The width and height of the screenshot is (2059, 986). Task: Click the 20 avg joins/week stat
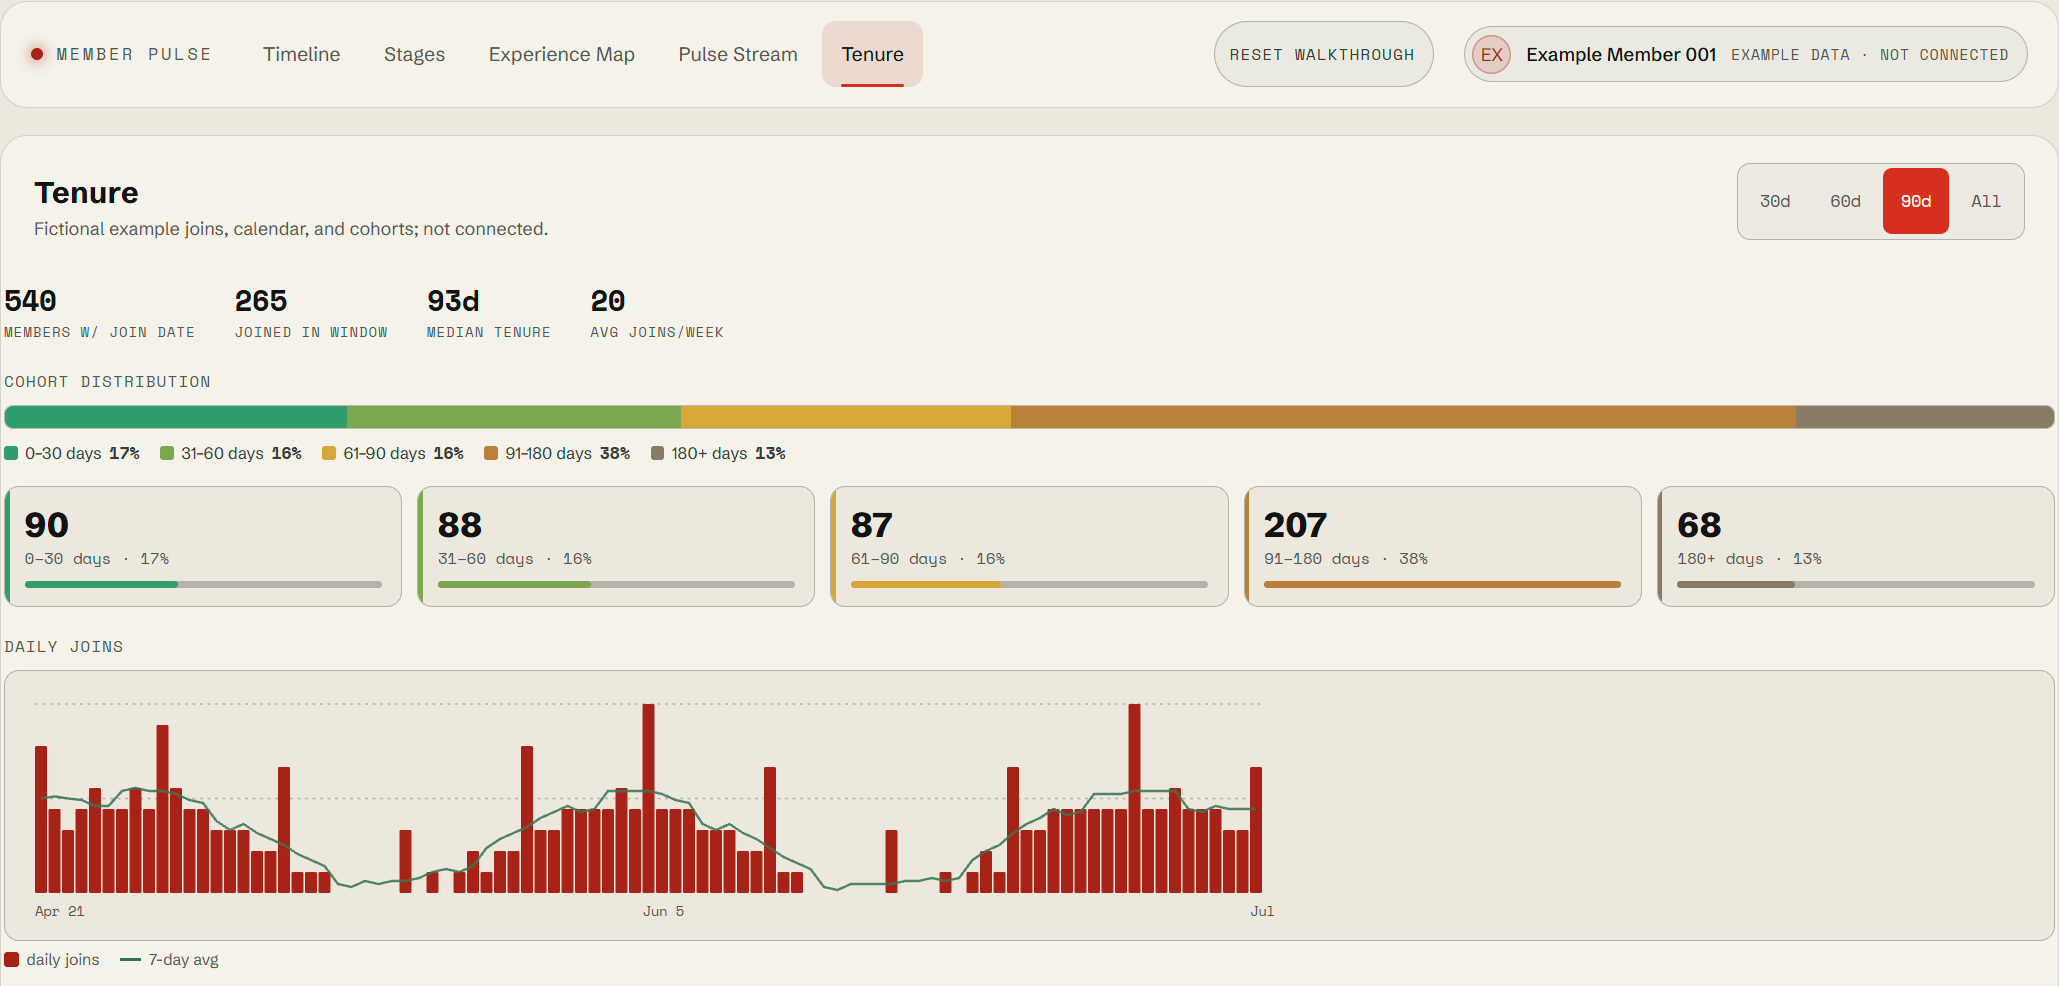(x=656, y=313)
